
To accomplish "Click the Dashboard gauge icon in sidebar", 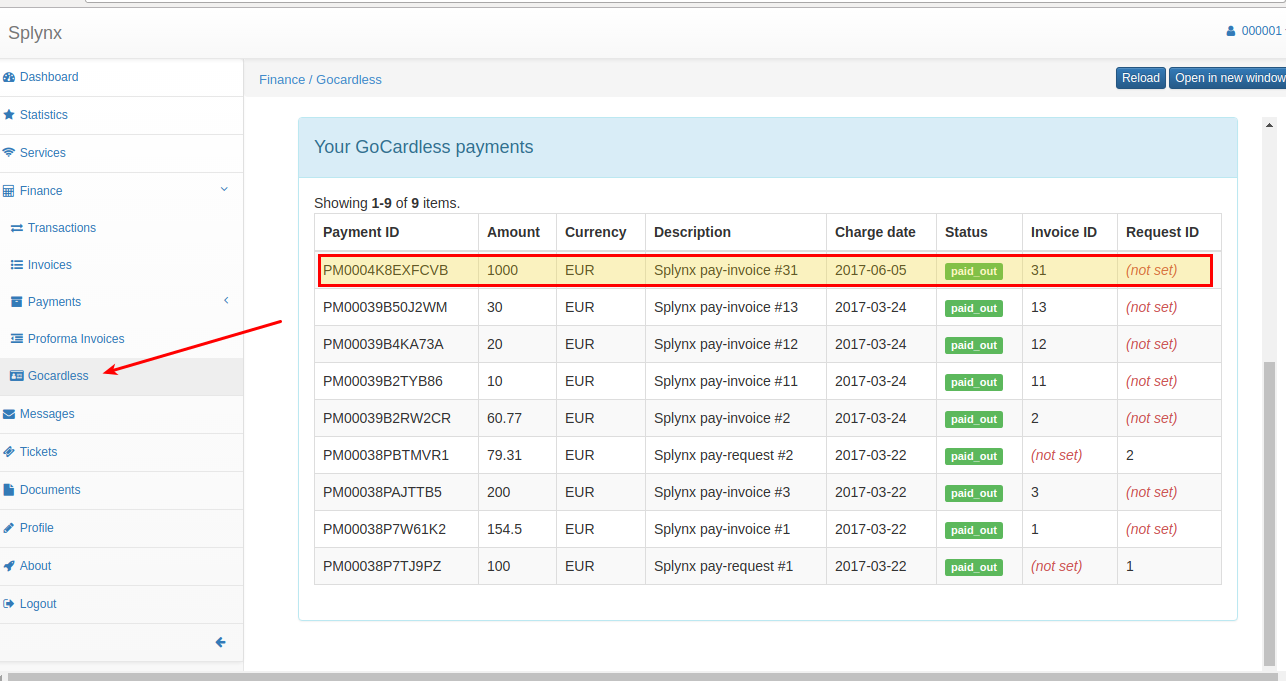I will click(x=9, y=77).
